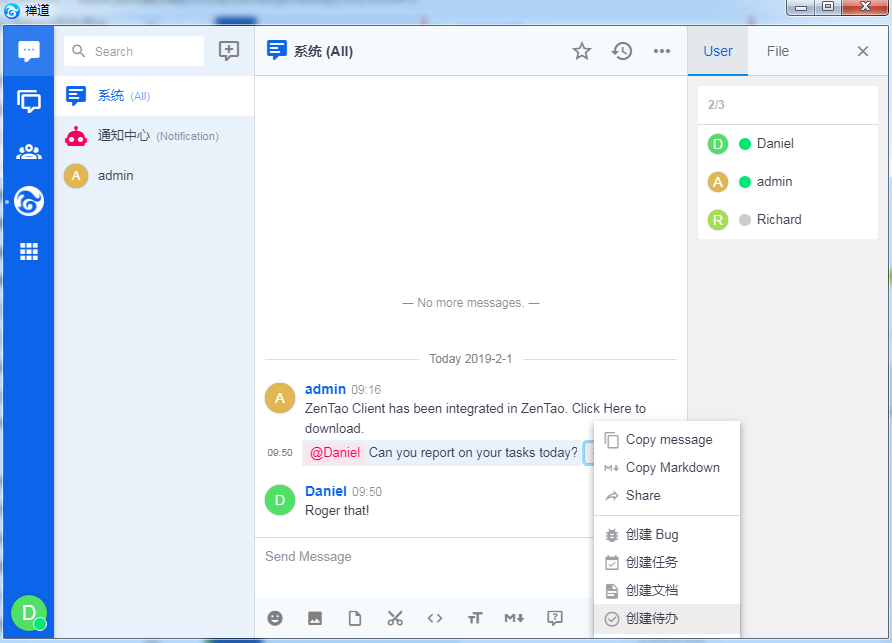
Task: Insert a code snippet with the brackets icon
Action: coord(435,618)
